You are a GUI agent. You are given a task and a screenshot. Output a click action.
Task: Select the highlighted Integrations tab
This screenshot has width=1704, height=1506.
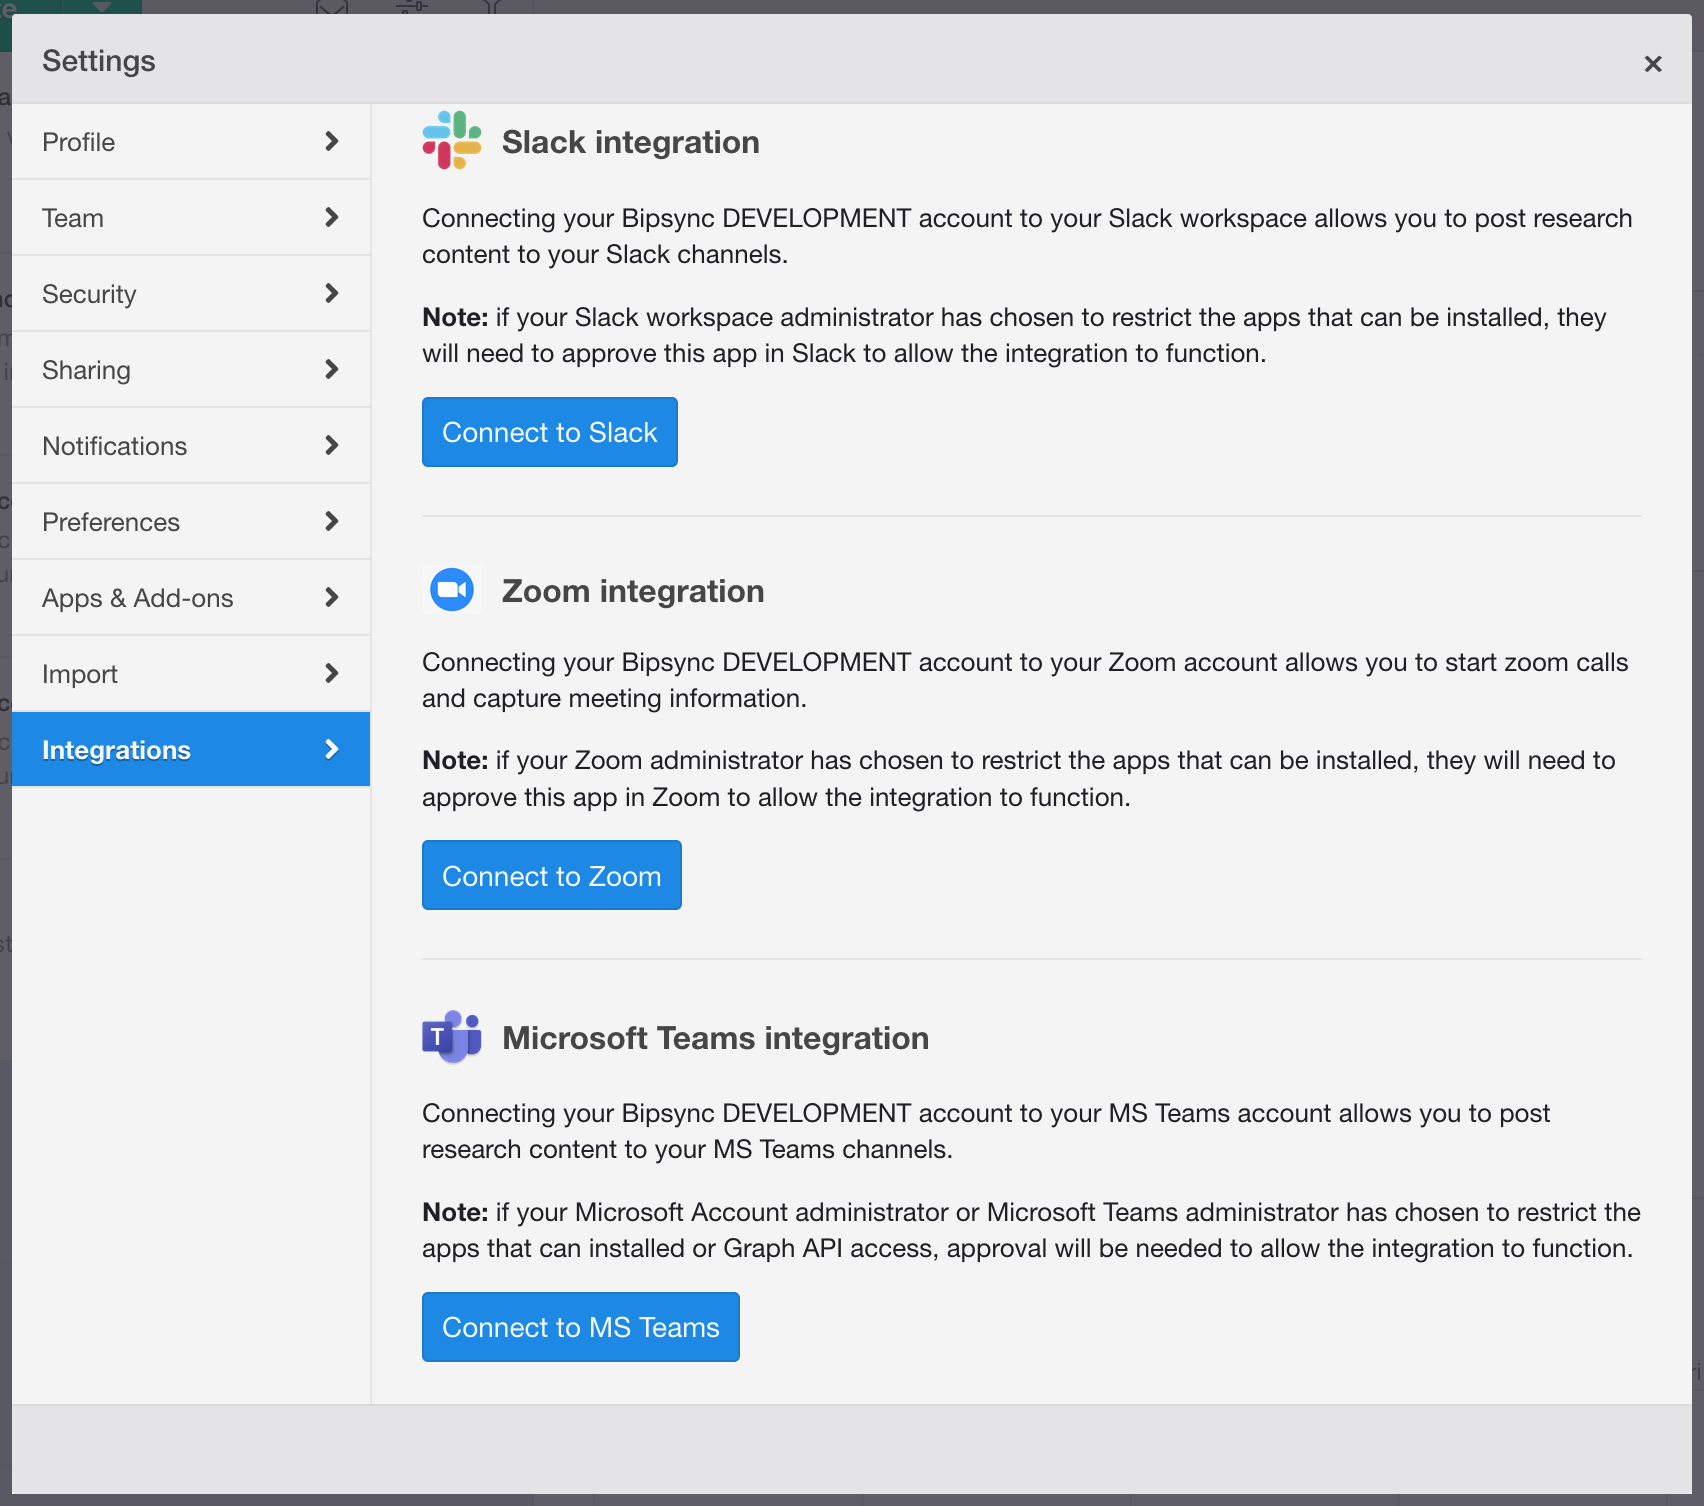coord(191,749)
